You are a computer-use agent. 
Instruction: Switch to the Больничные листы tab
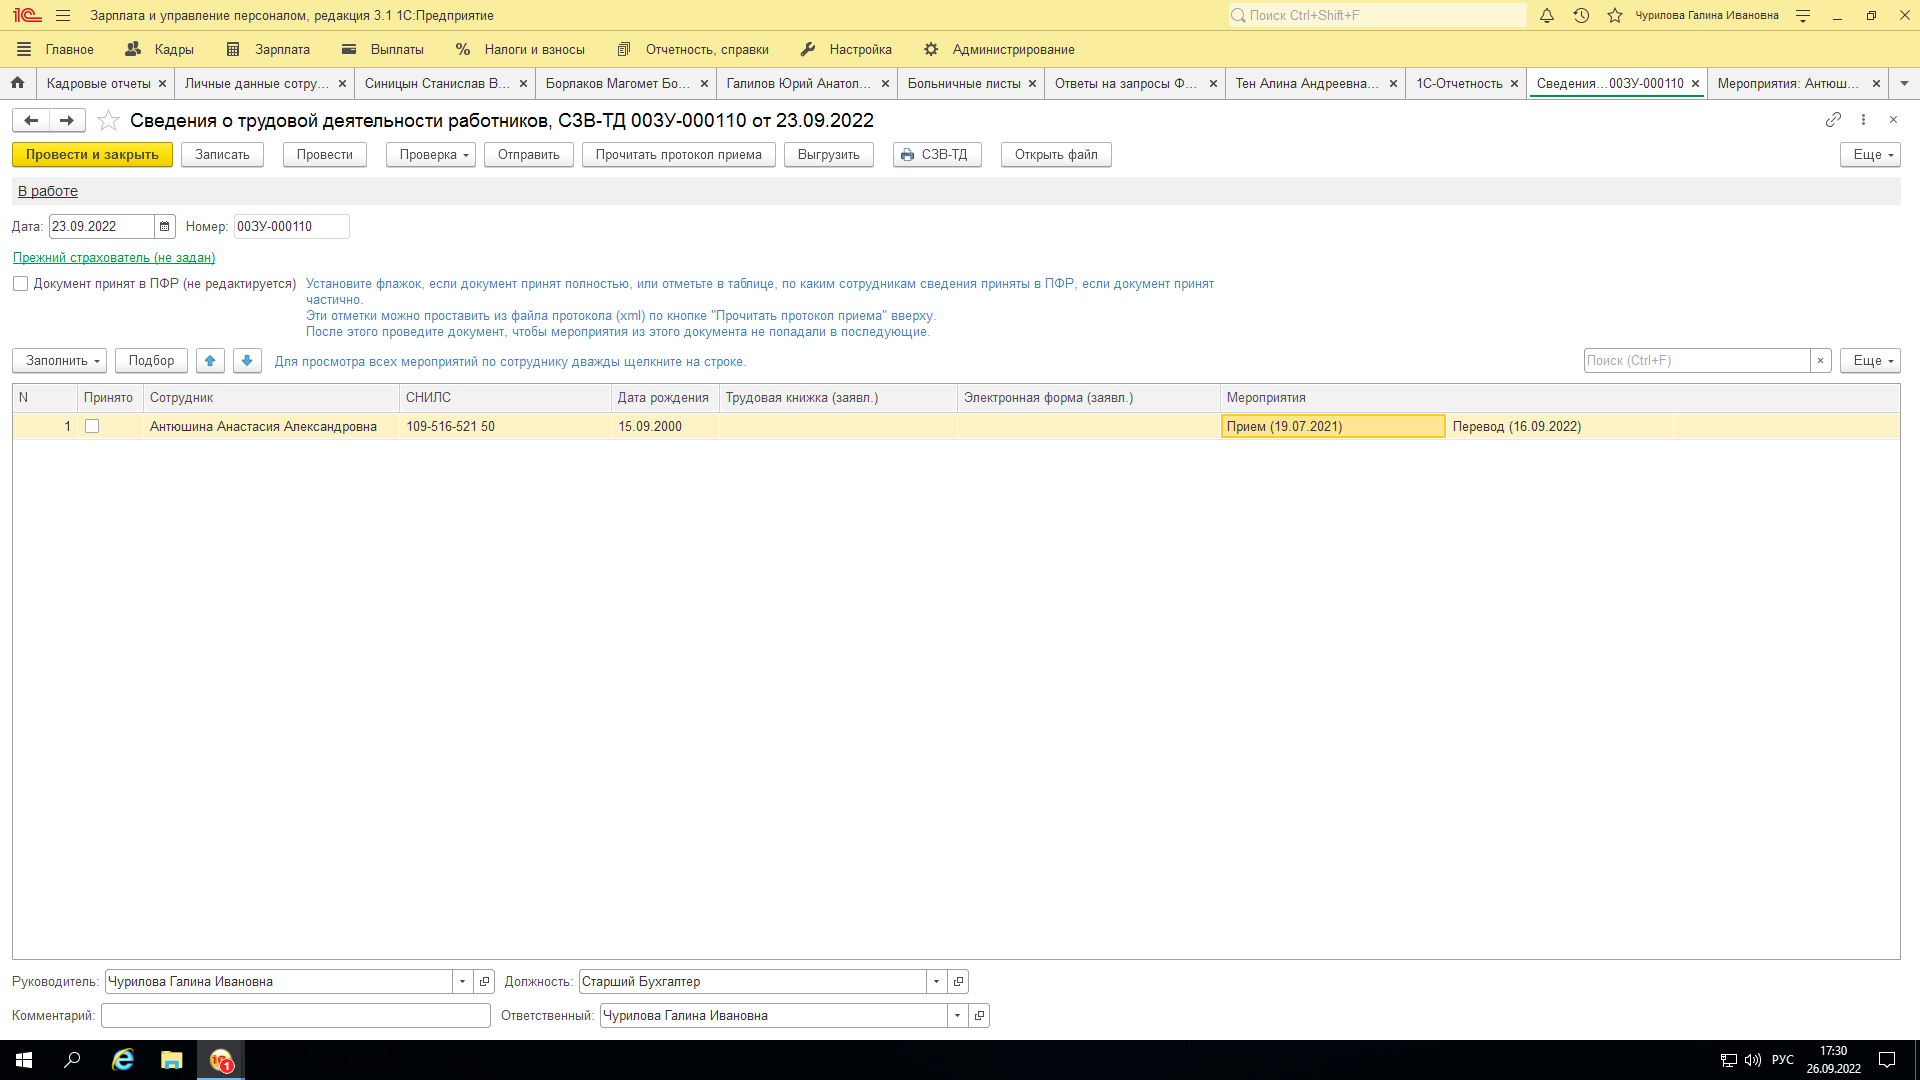[963, 84]
